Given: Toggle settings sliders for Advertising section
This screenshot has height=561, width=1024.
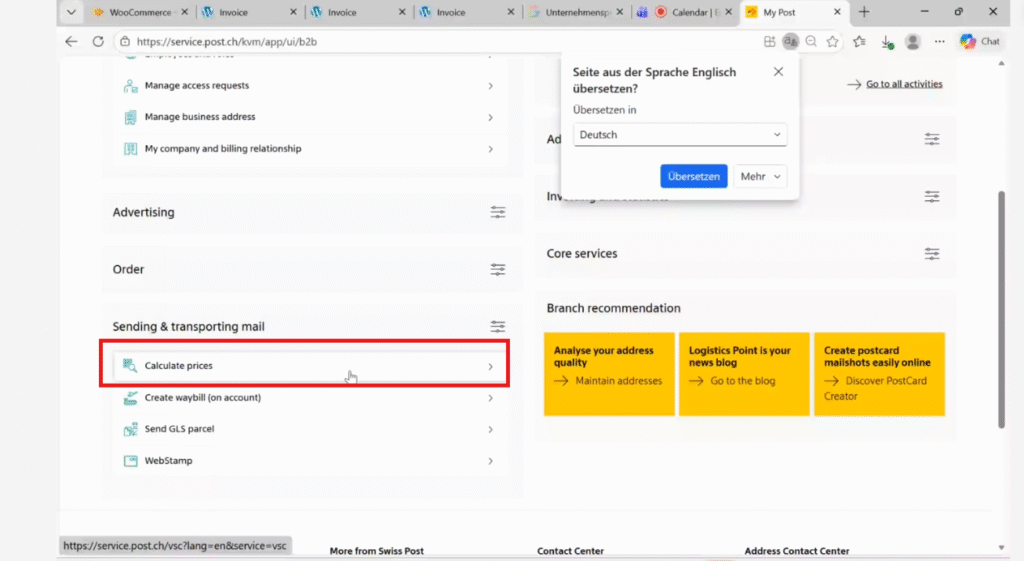Looking at the screenshot, I should (498, 213).
